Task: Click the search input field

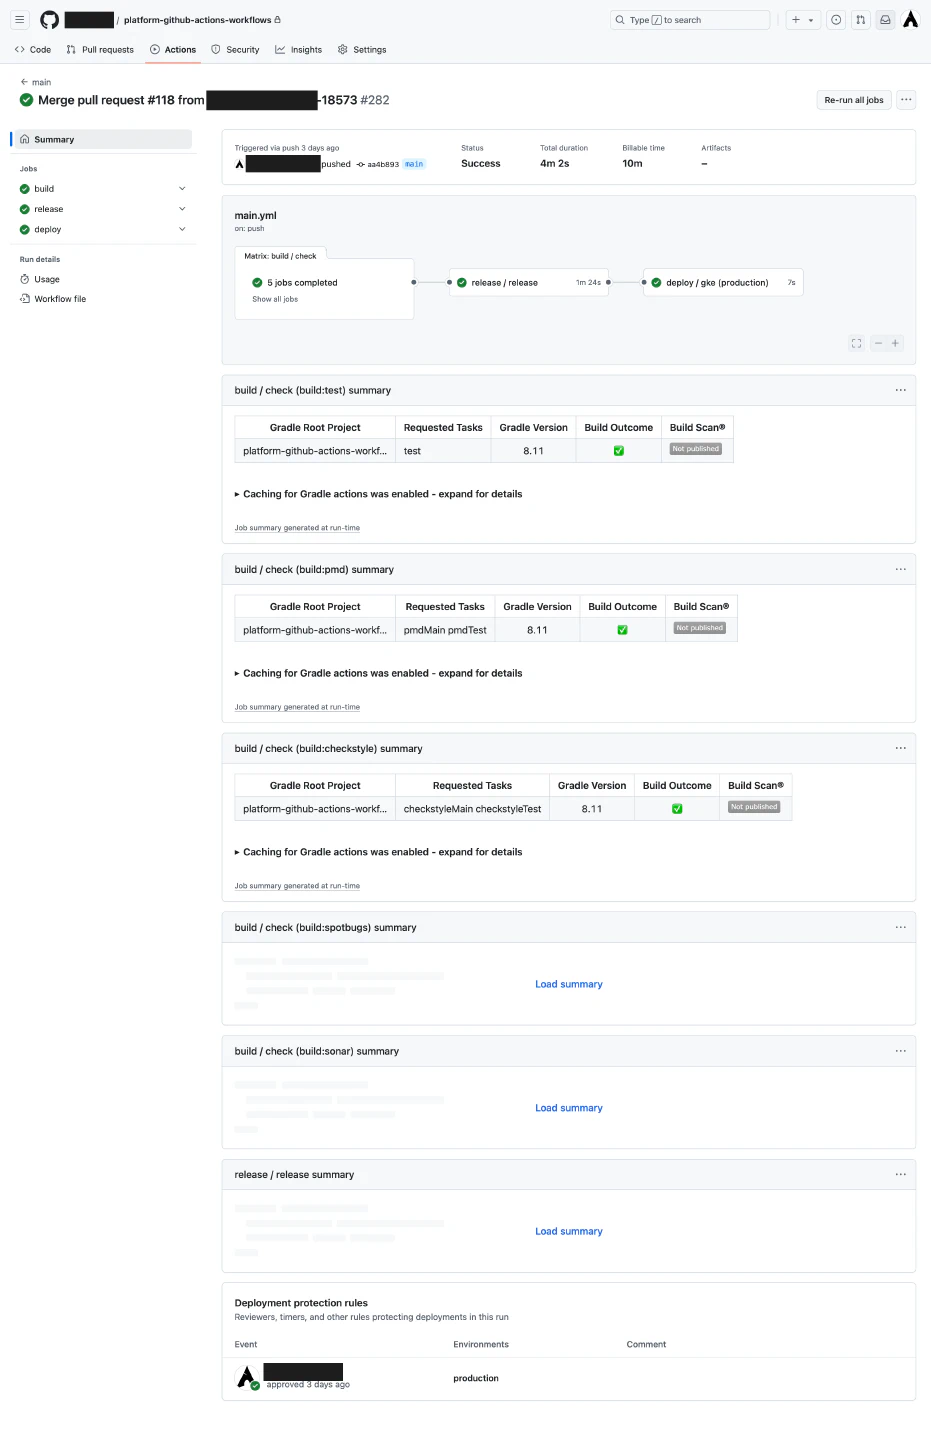Action: pos(690,20)
